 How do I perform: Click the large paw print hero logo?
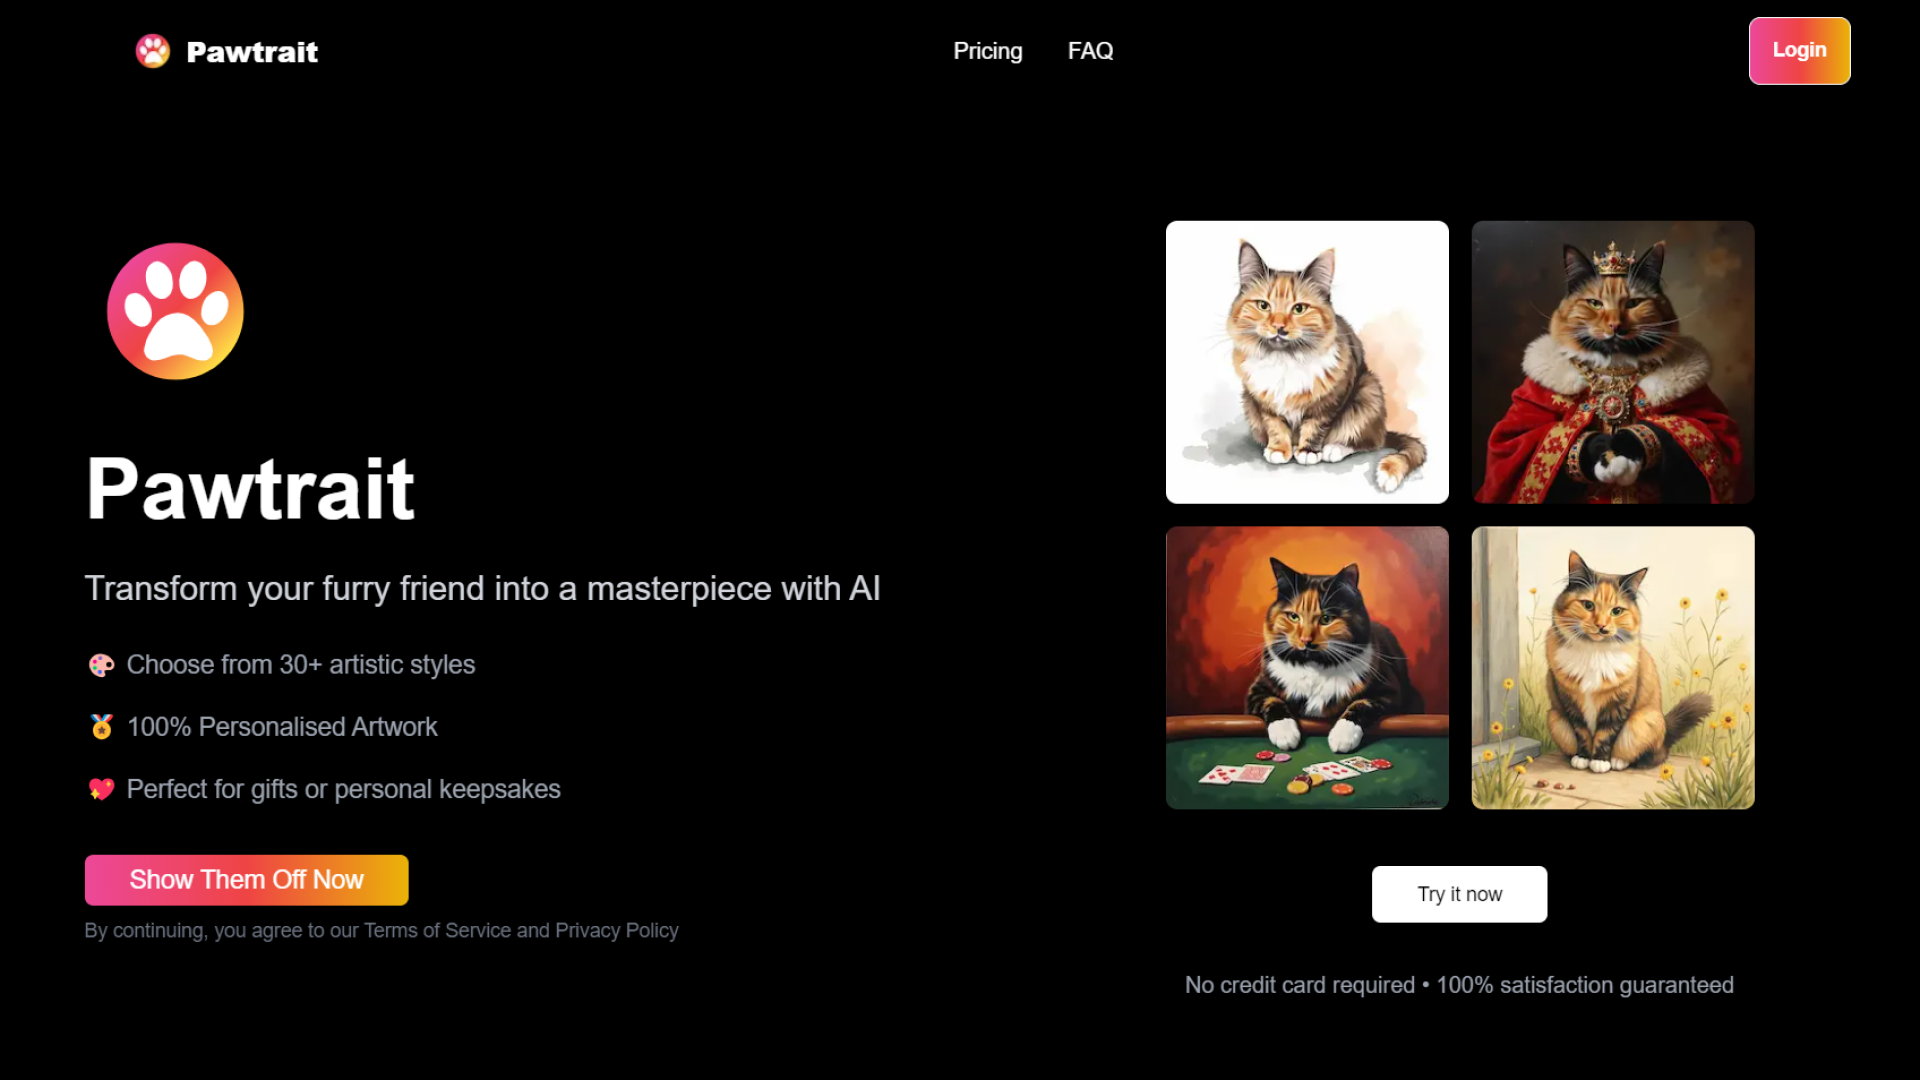[x=175, y=311]
